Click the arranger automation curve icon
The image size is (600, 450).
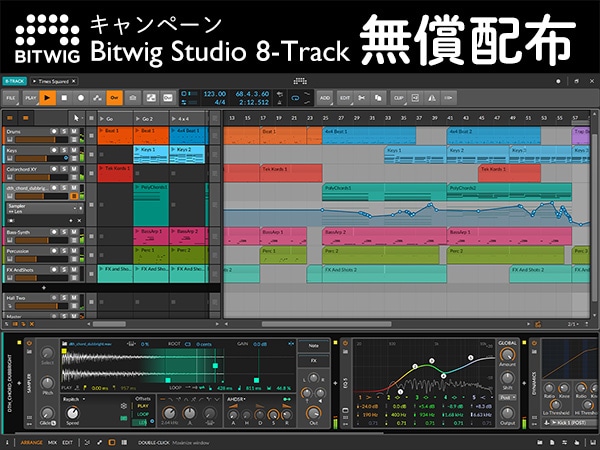click(x=150, y=98)
